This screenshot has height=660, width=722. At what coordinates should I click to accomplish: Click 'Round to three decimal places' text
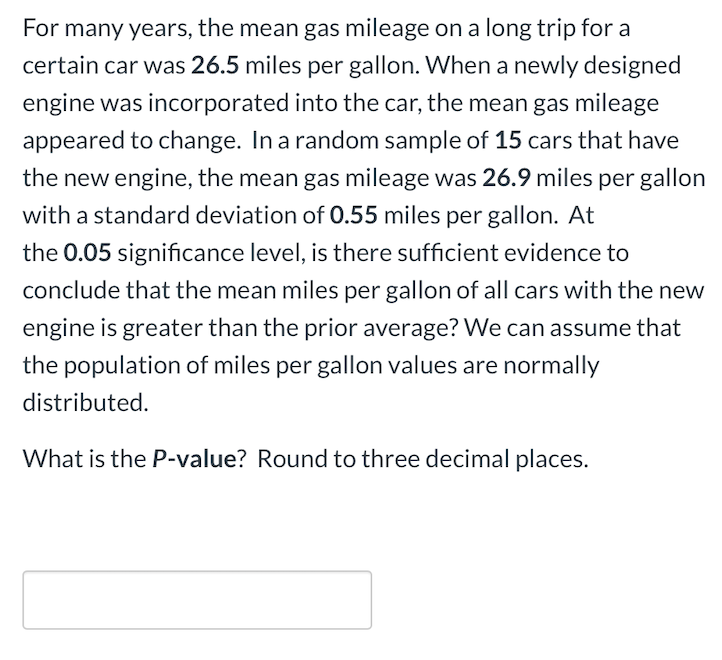(x=422, y=459)
